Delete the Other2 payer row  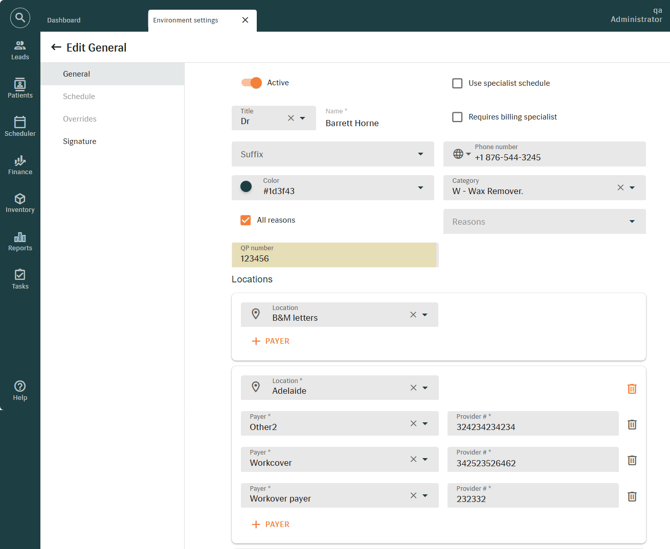point(632,424)
